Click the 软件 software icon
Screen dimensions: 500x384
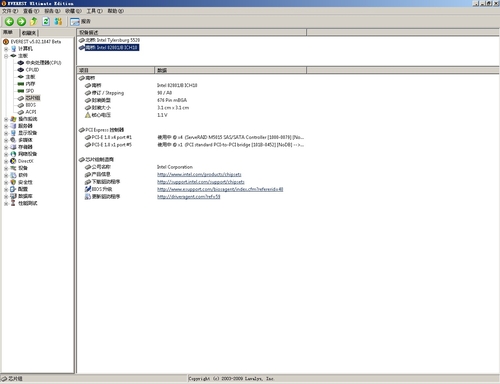click(x=13, y=175)
